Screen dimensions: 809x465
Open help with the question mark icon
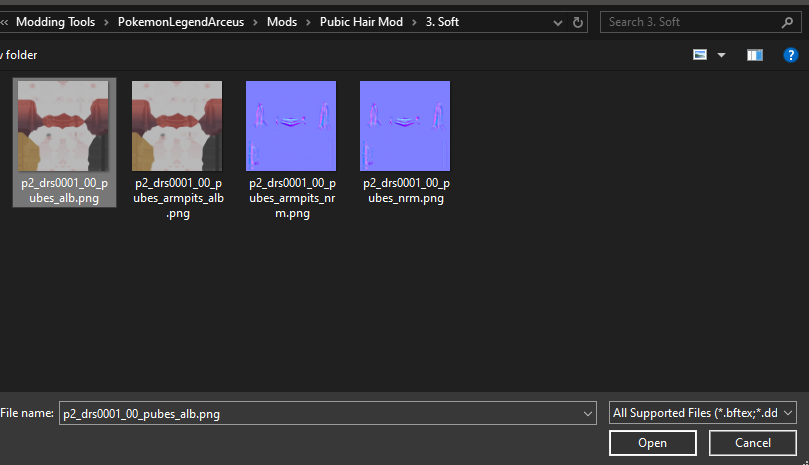tap(790, 55)
